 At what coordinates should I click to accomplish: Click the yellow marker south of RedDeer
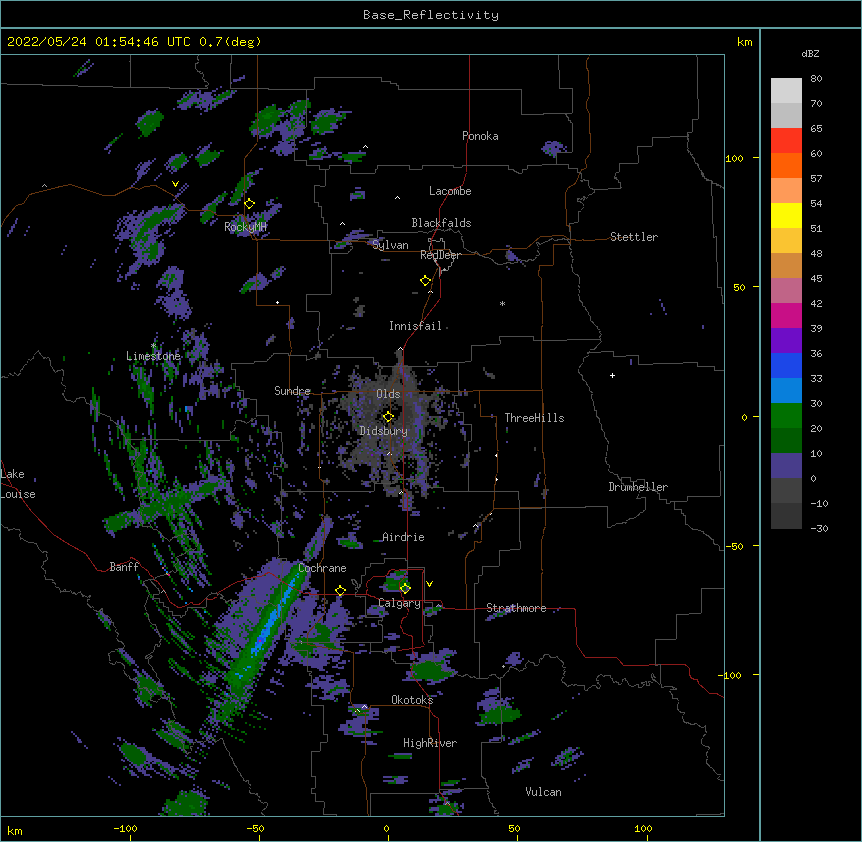pos(426,281)
